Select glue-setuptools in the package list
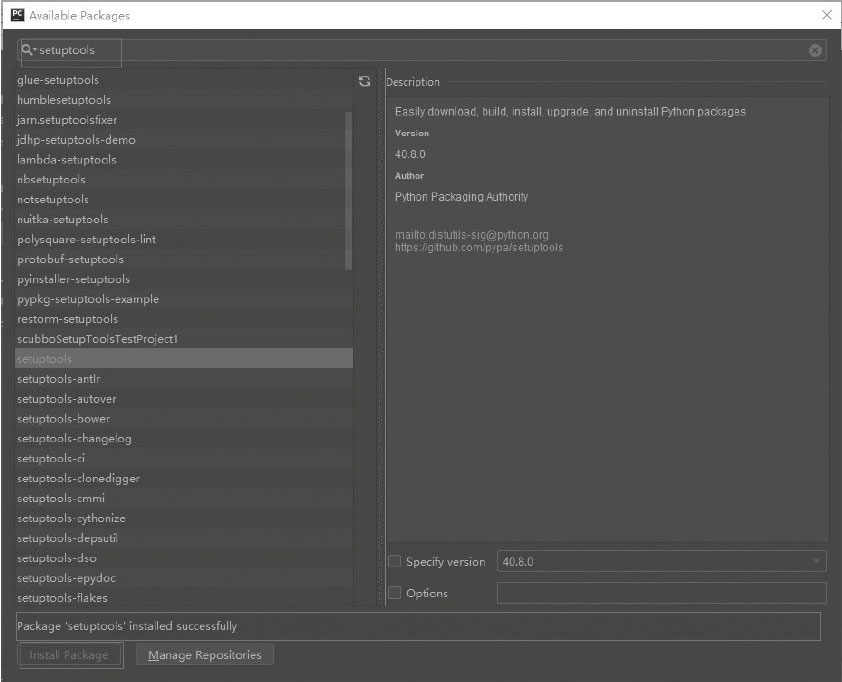 point(58,80)
